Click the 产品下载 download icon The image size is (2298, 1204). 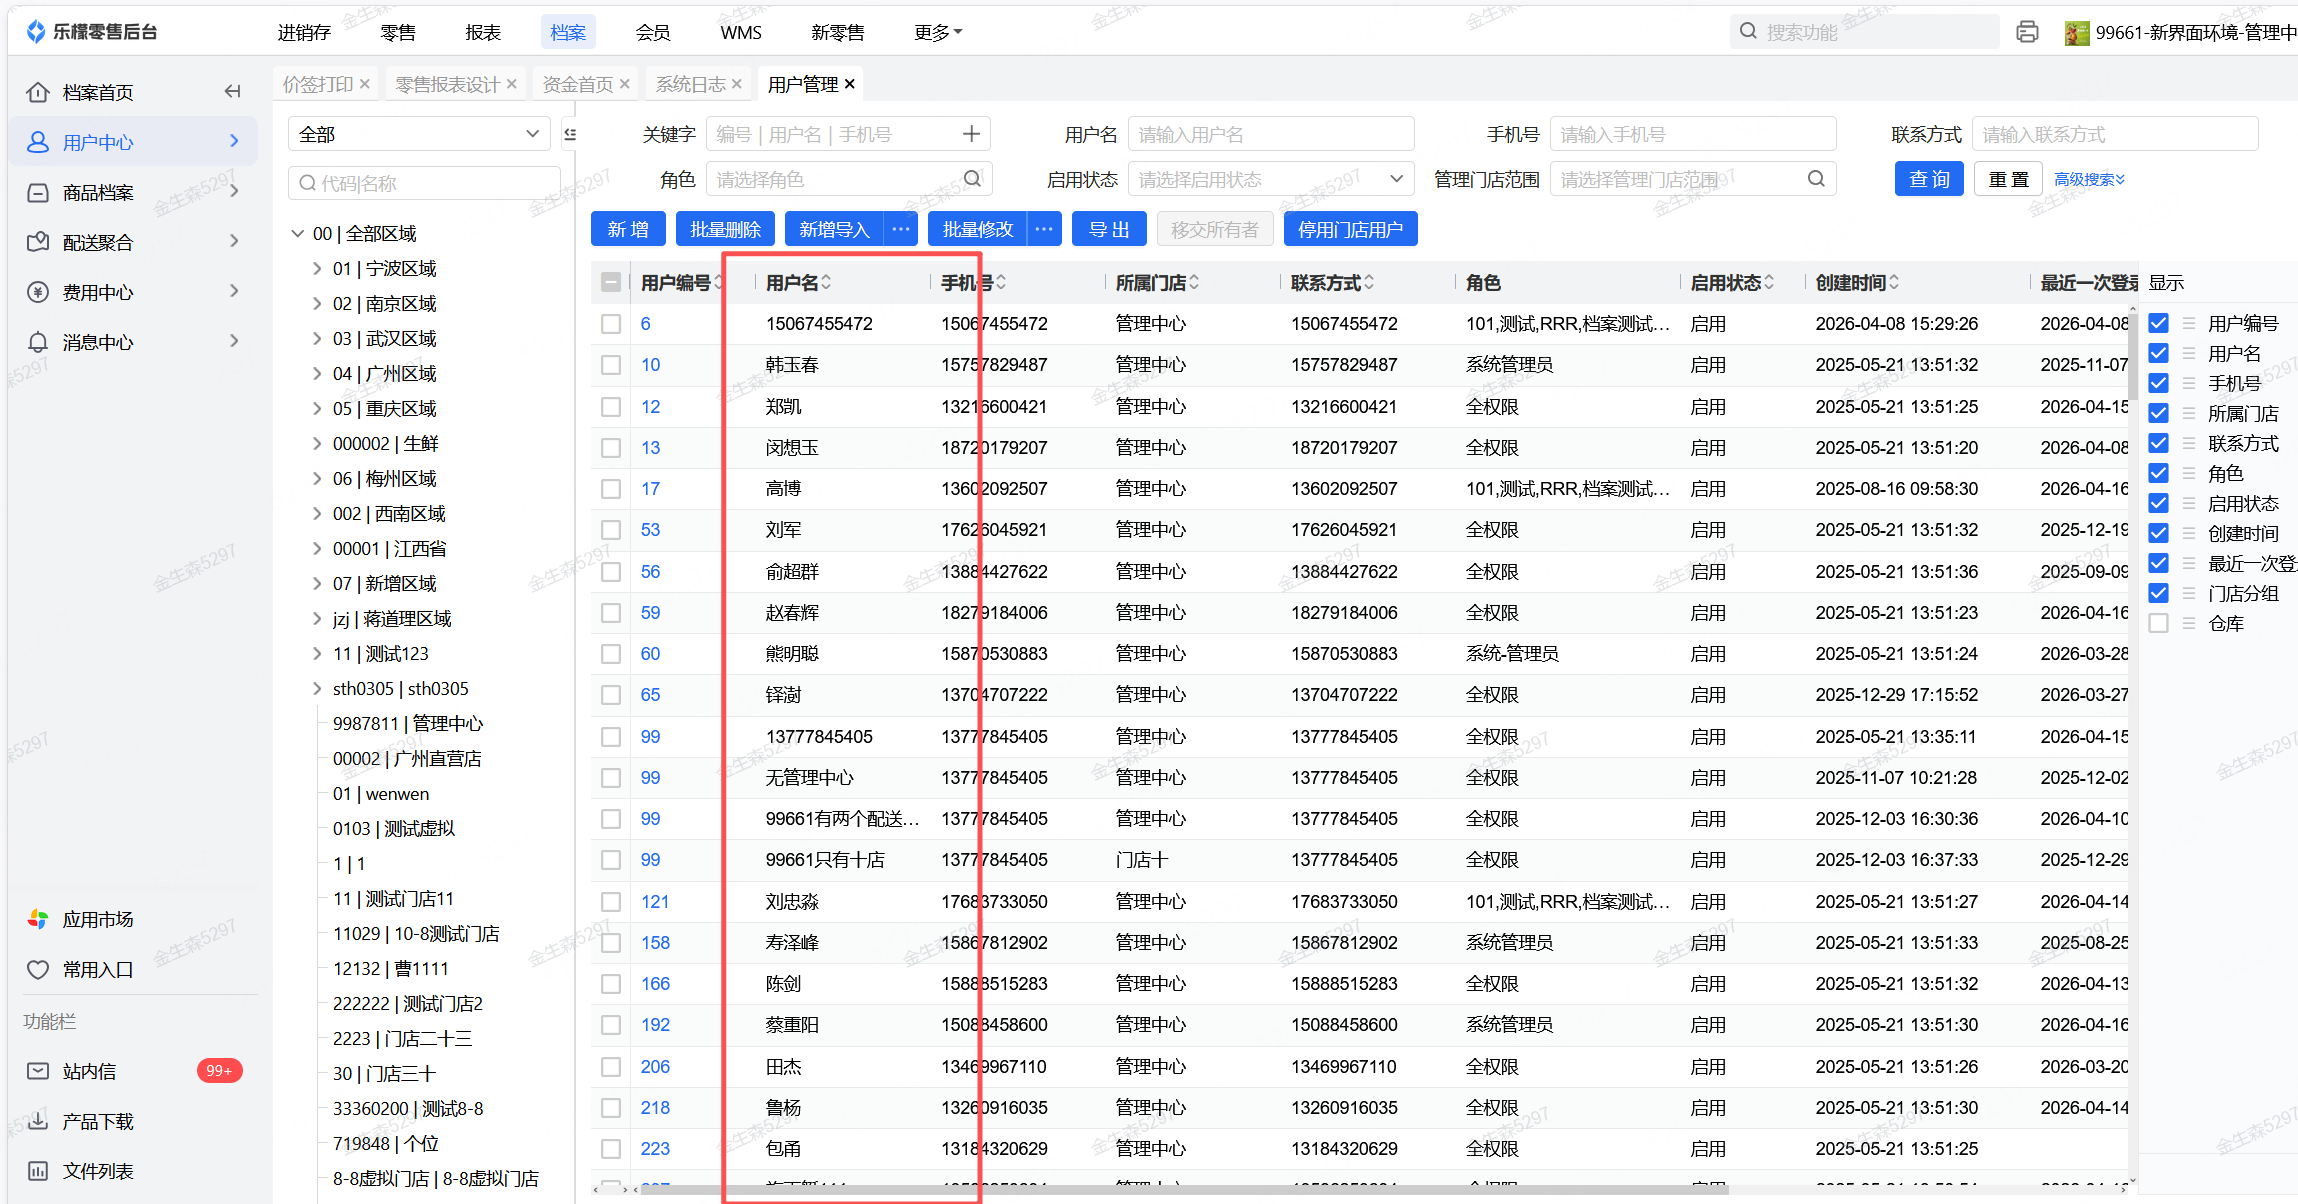pyautogui.click(x=38, y=1121)
